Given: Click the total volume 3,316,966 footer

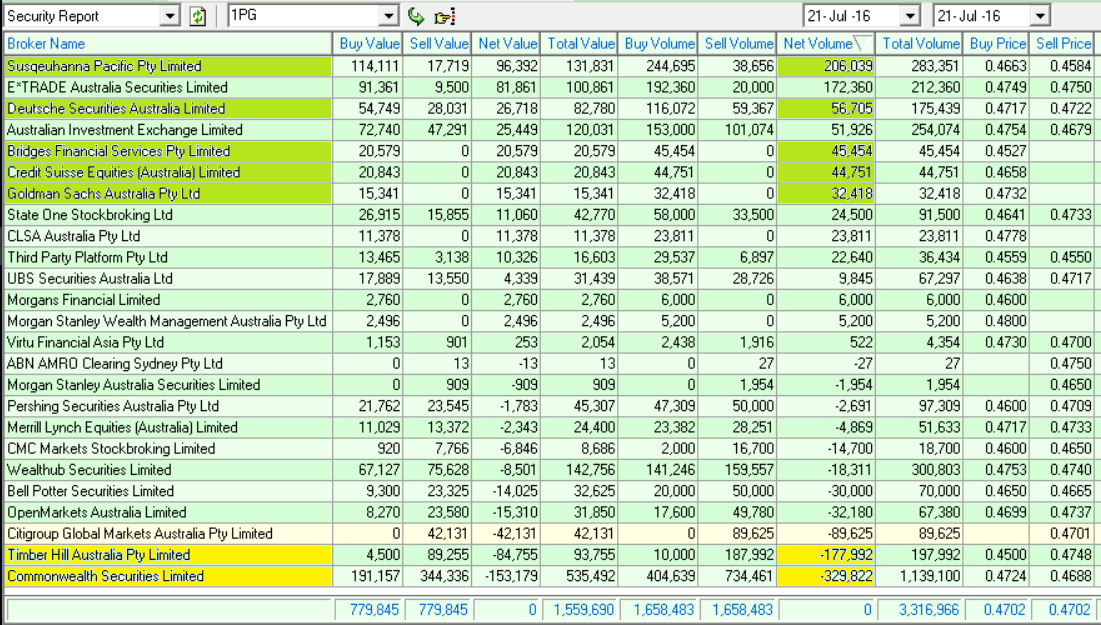Looking at the screenshot, I should 920,610.
